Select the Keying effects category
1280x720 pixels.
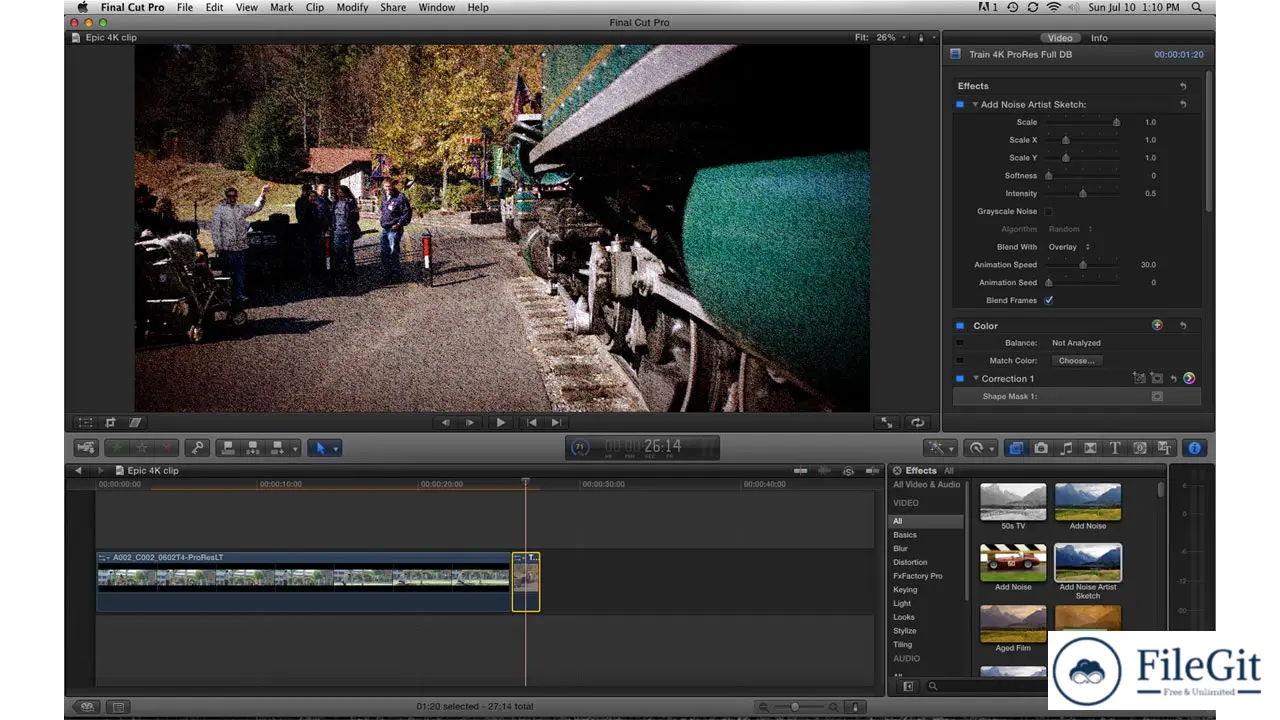pos(905,590)
